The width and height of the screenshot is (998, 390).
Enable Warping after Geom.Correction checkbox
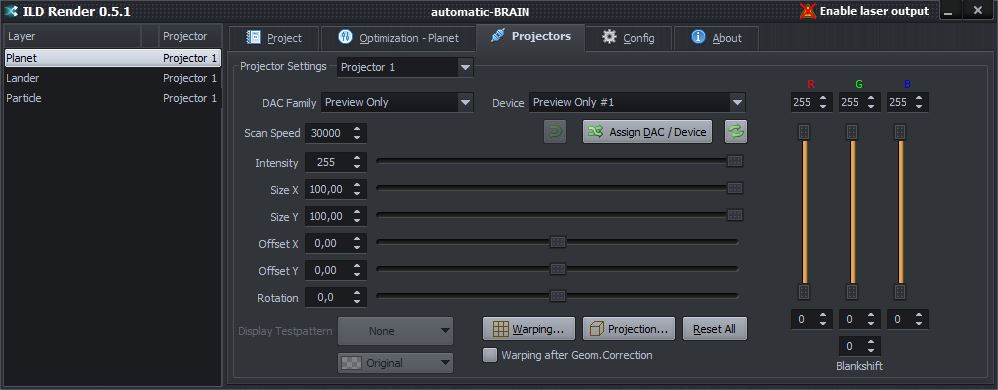pos(489,355)
